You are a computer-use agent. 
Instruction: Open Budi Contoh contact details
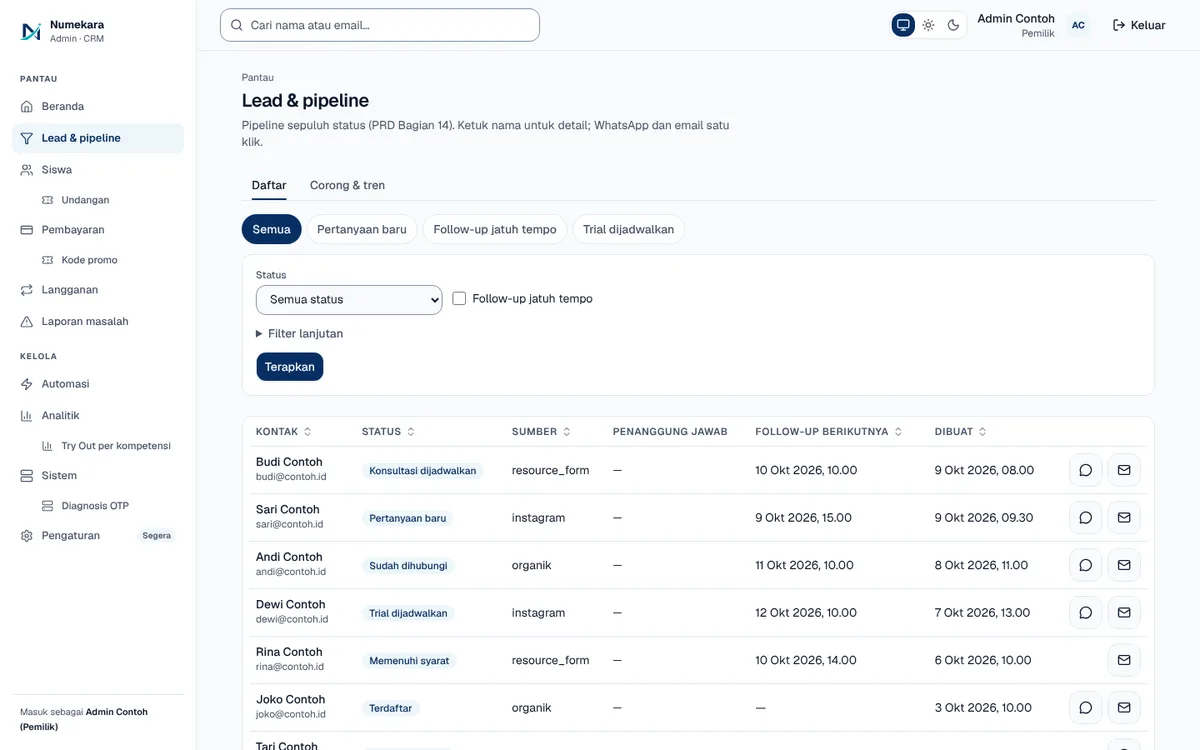289,462
